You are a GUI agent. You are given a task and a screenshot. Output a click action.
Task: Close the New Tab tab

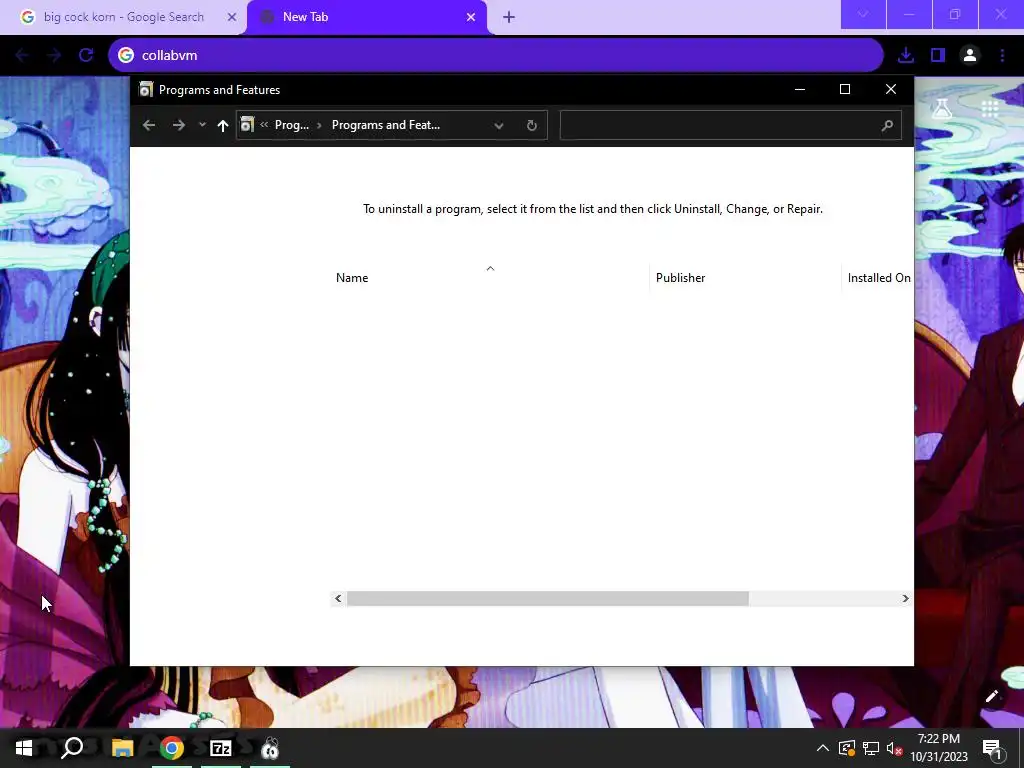(471, 17)
